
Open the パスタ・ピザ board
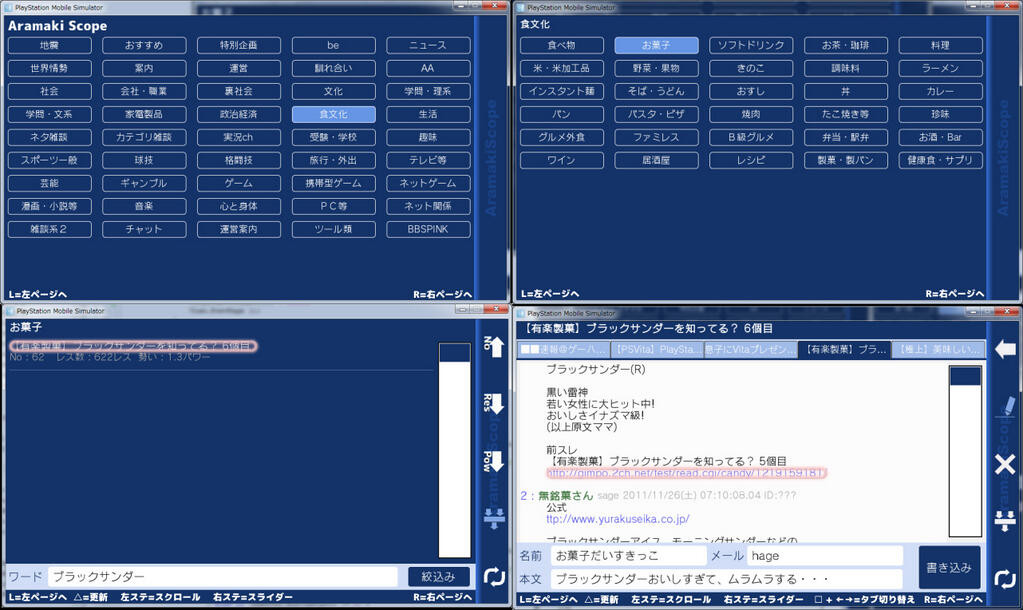tap(656, 114)
